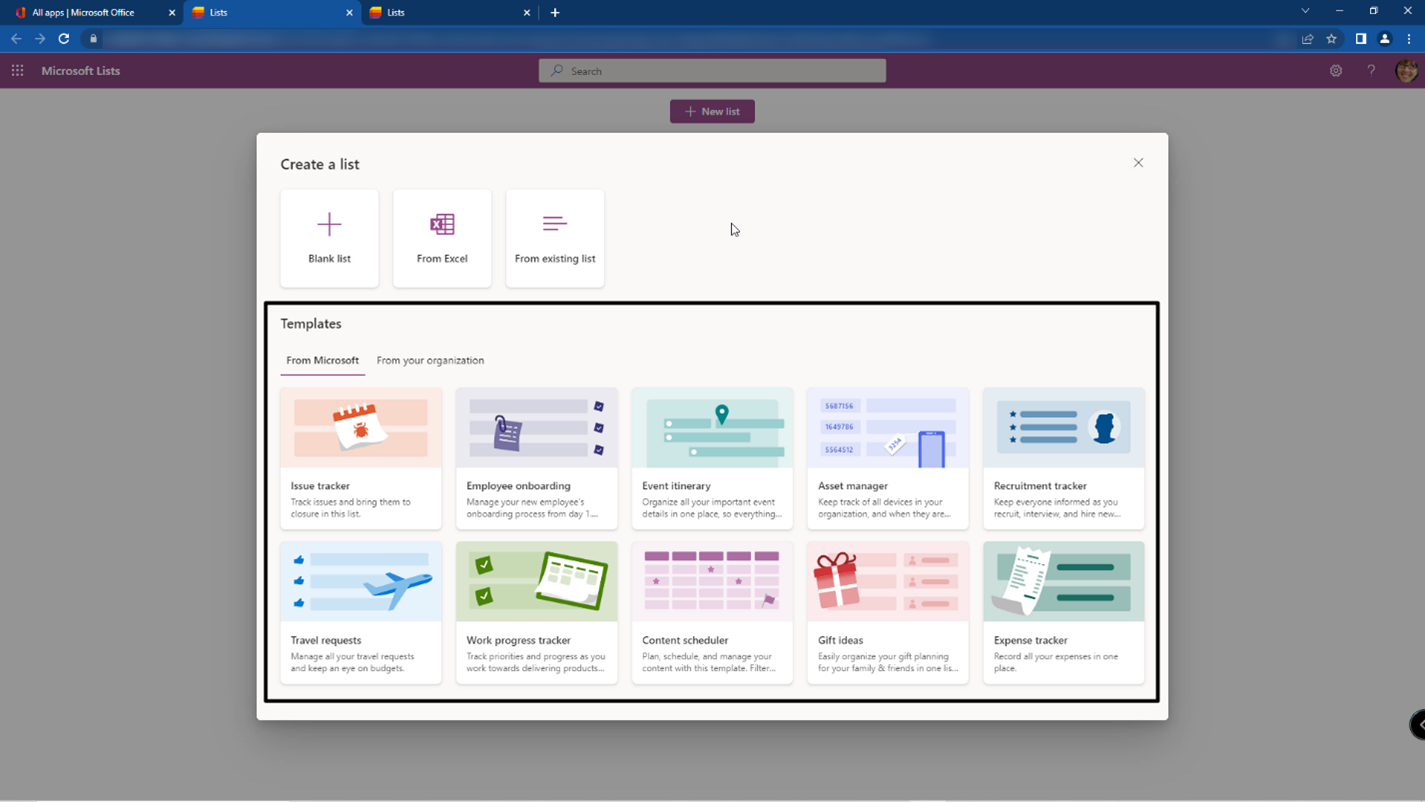Click the New list button

click(712, 111)
